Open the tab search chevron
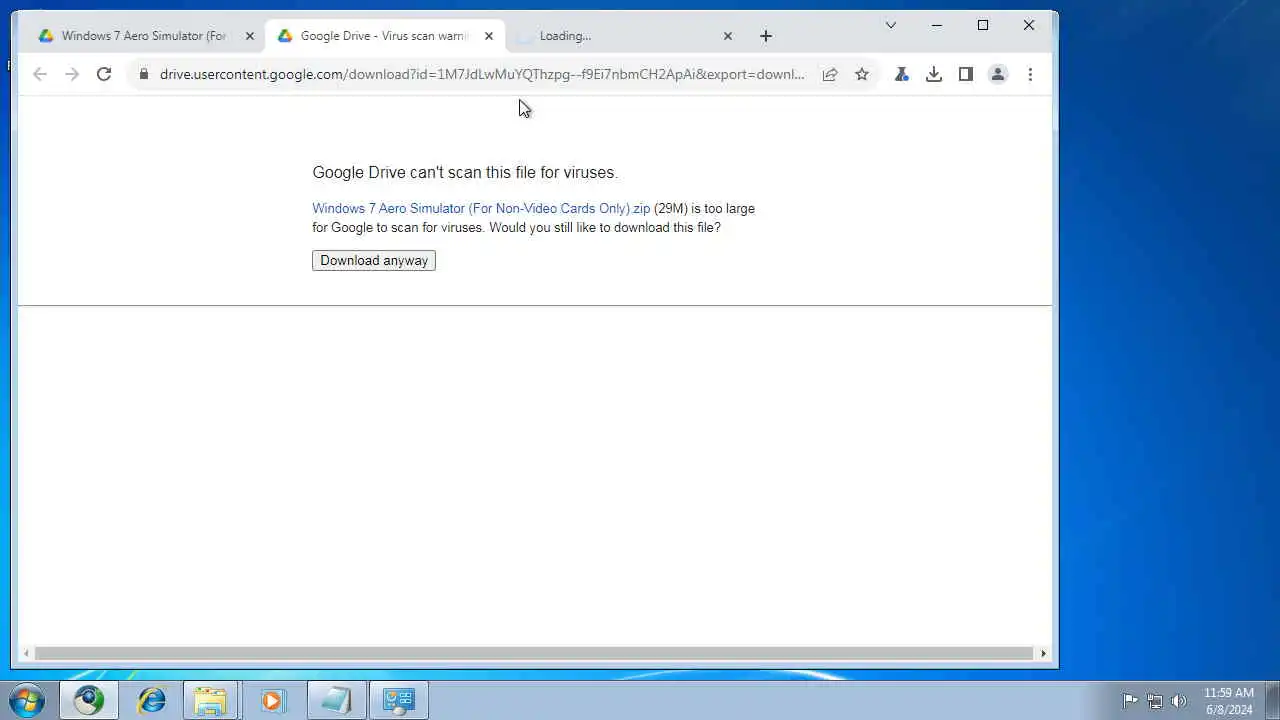 click(891, 25)
